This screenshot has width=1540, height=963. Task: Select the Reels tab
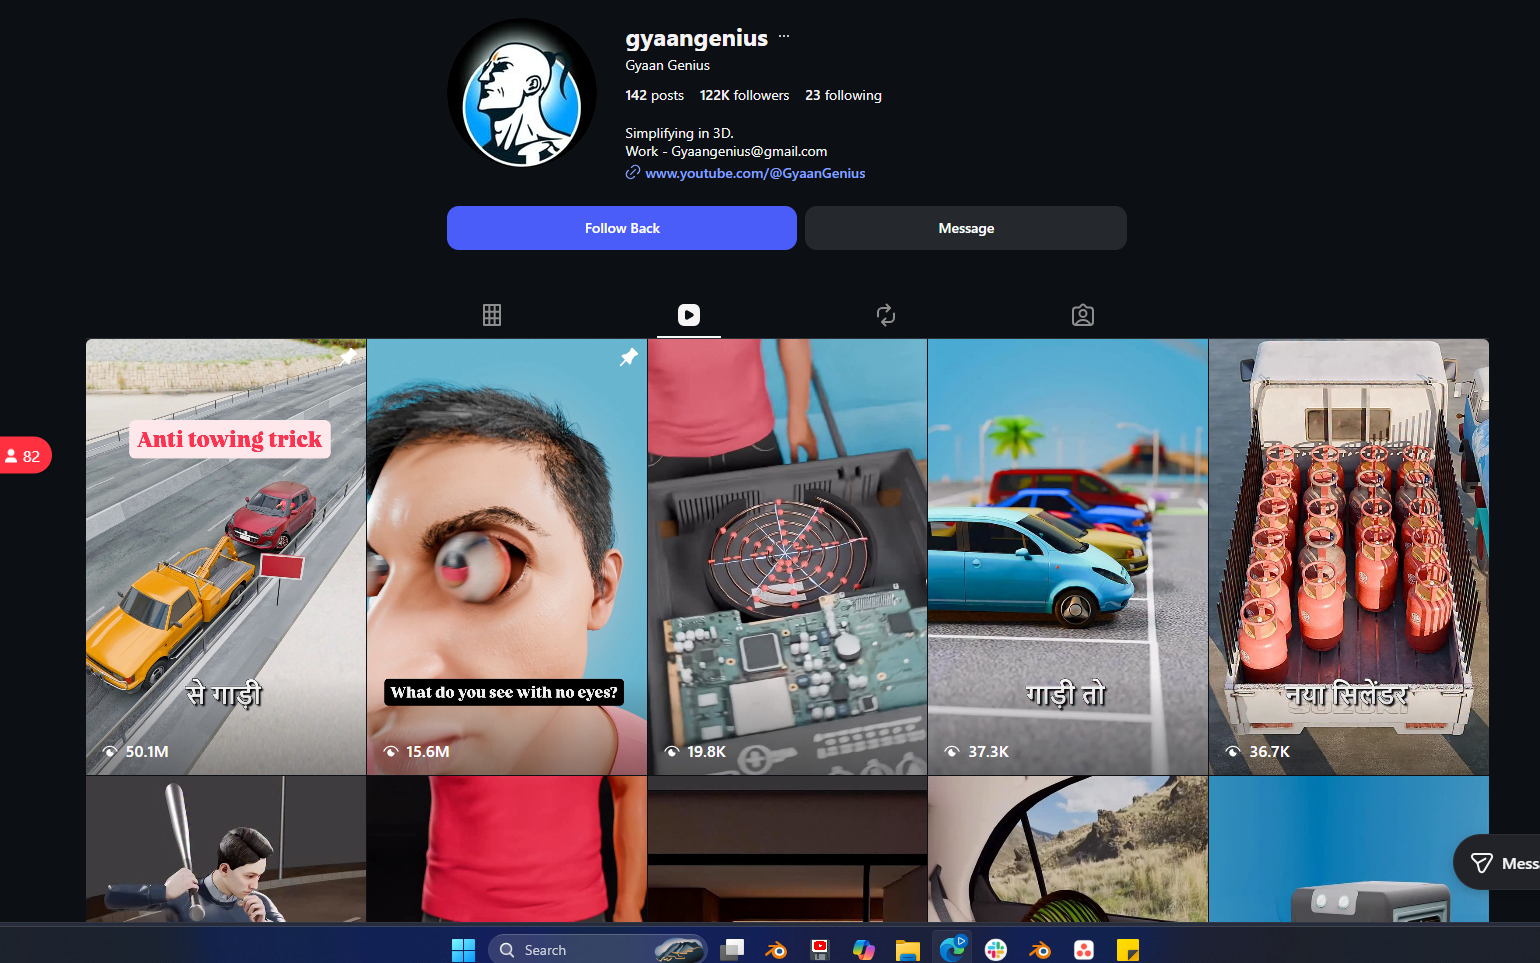pos(689,315)
